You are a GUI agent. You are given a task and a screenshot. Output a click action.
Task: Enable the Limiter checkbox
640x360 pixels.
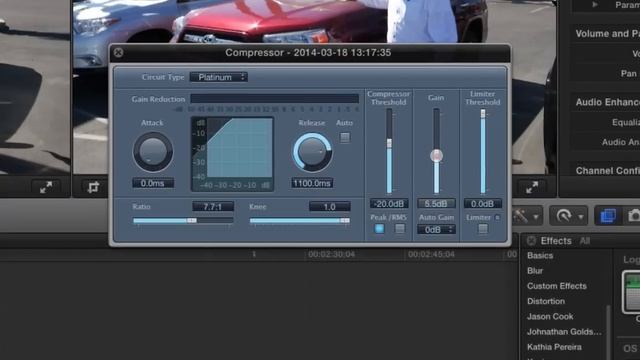[x=483, y=229]
